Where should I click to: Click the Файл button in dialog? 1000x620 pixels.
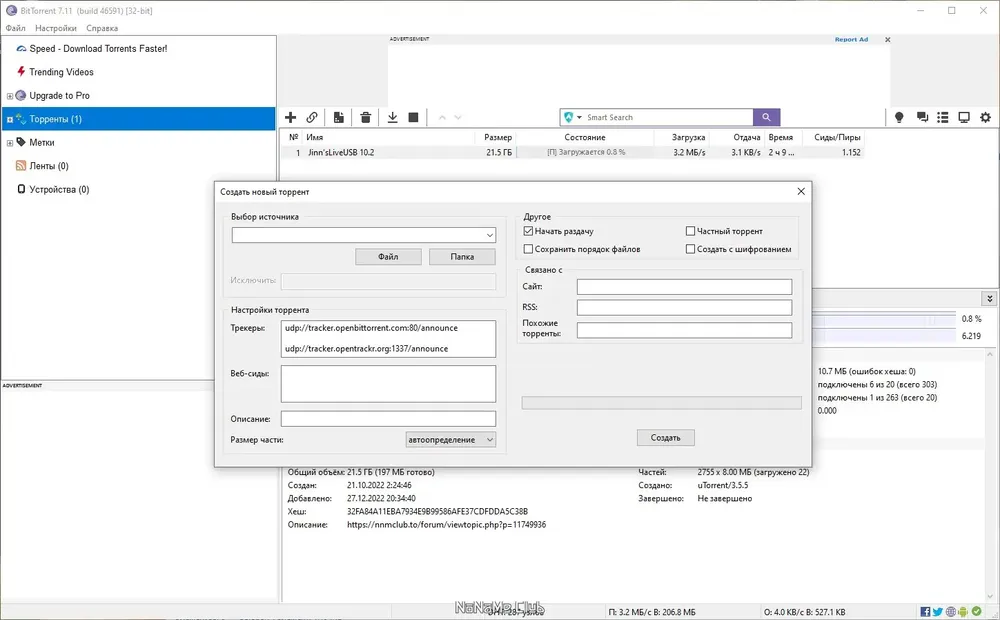click(x=388, y=256)
